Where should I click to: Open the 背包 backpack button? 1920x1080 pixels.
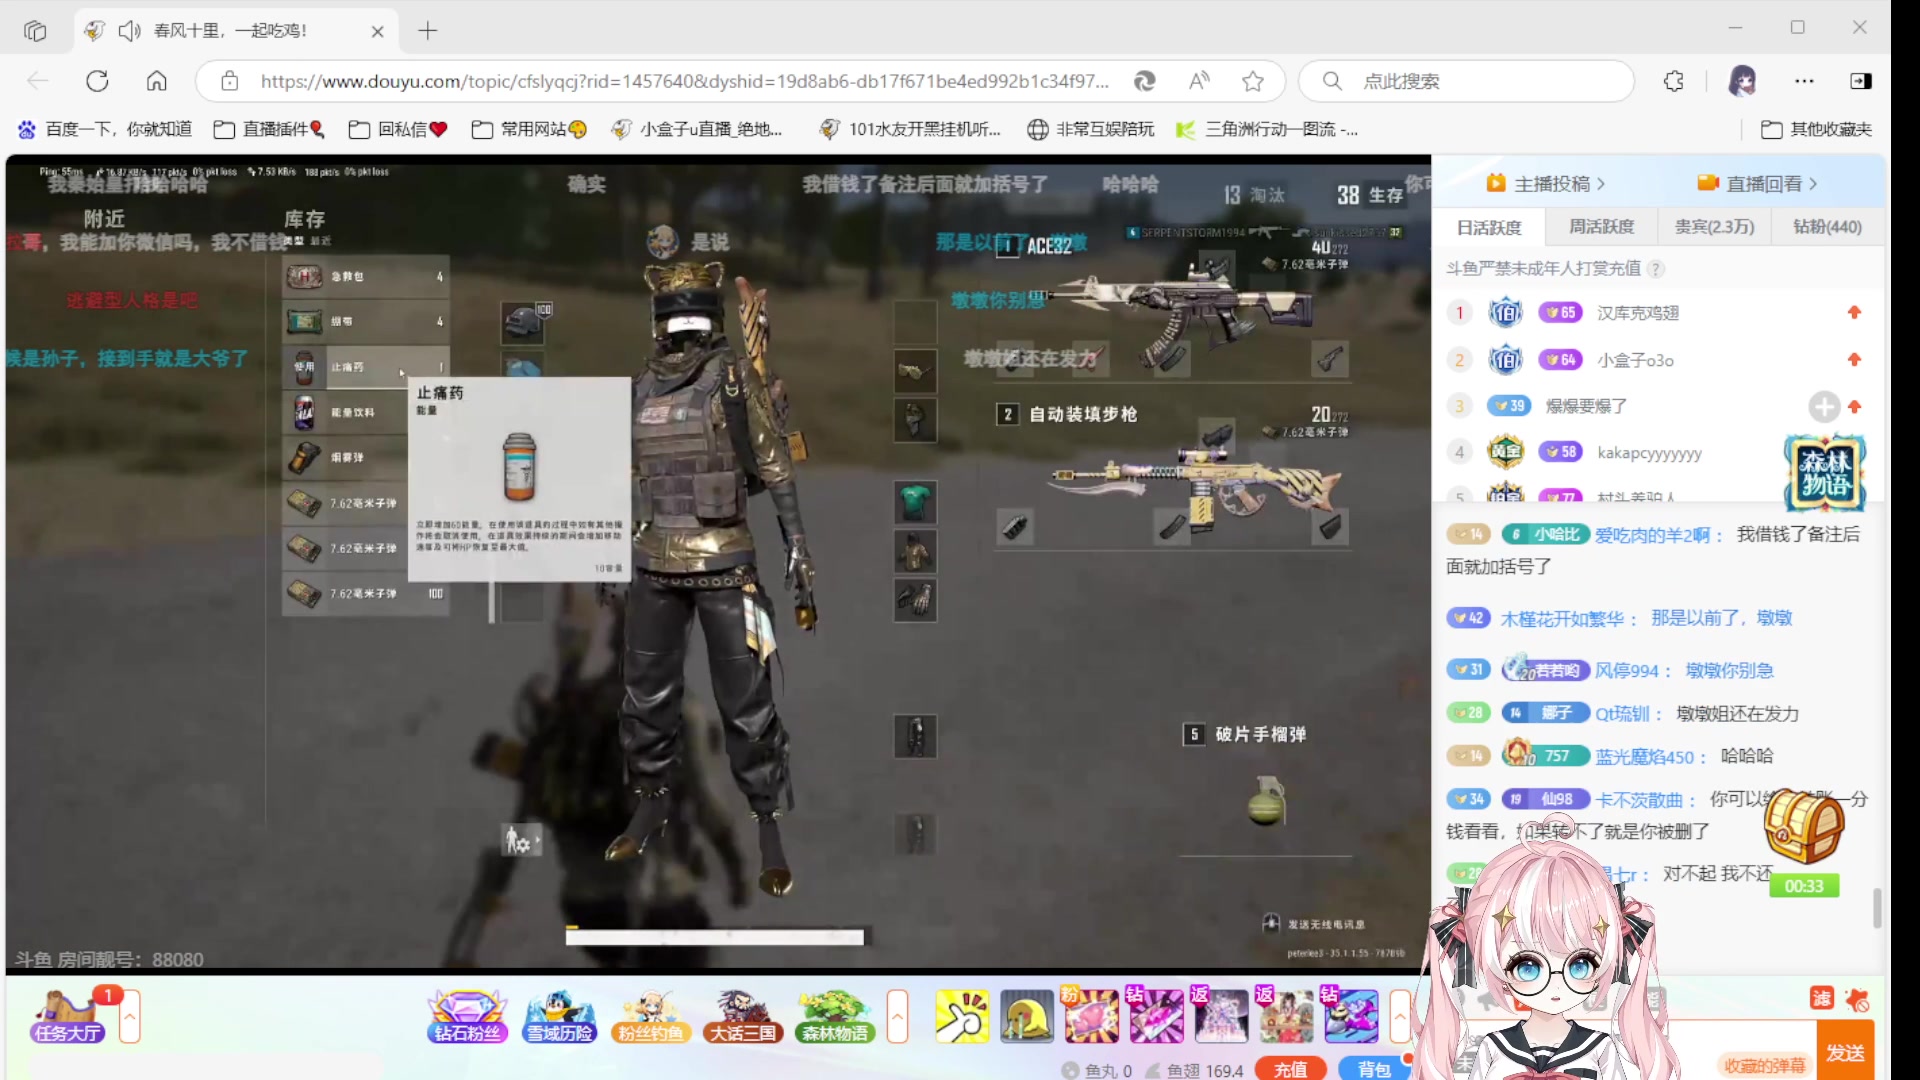pyautogui.click(x=1374, y=1069)
